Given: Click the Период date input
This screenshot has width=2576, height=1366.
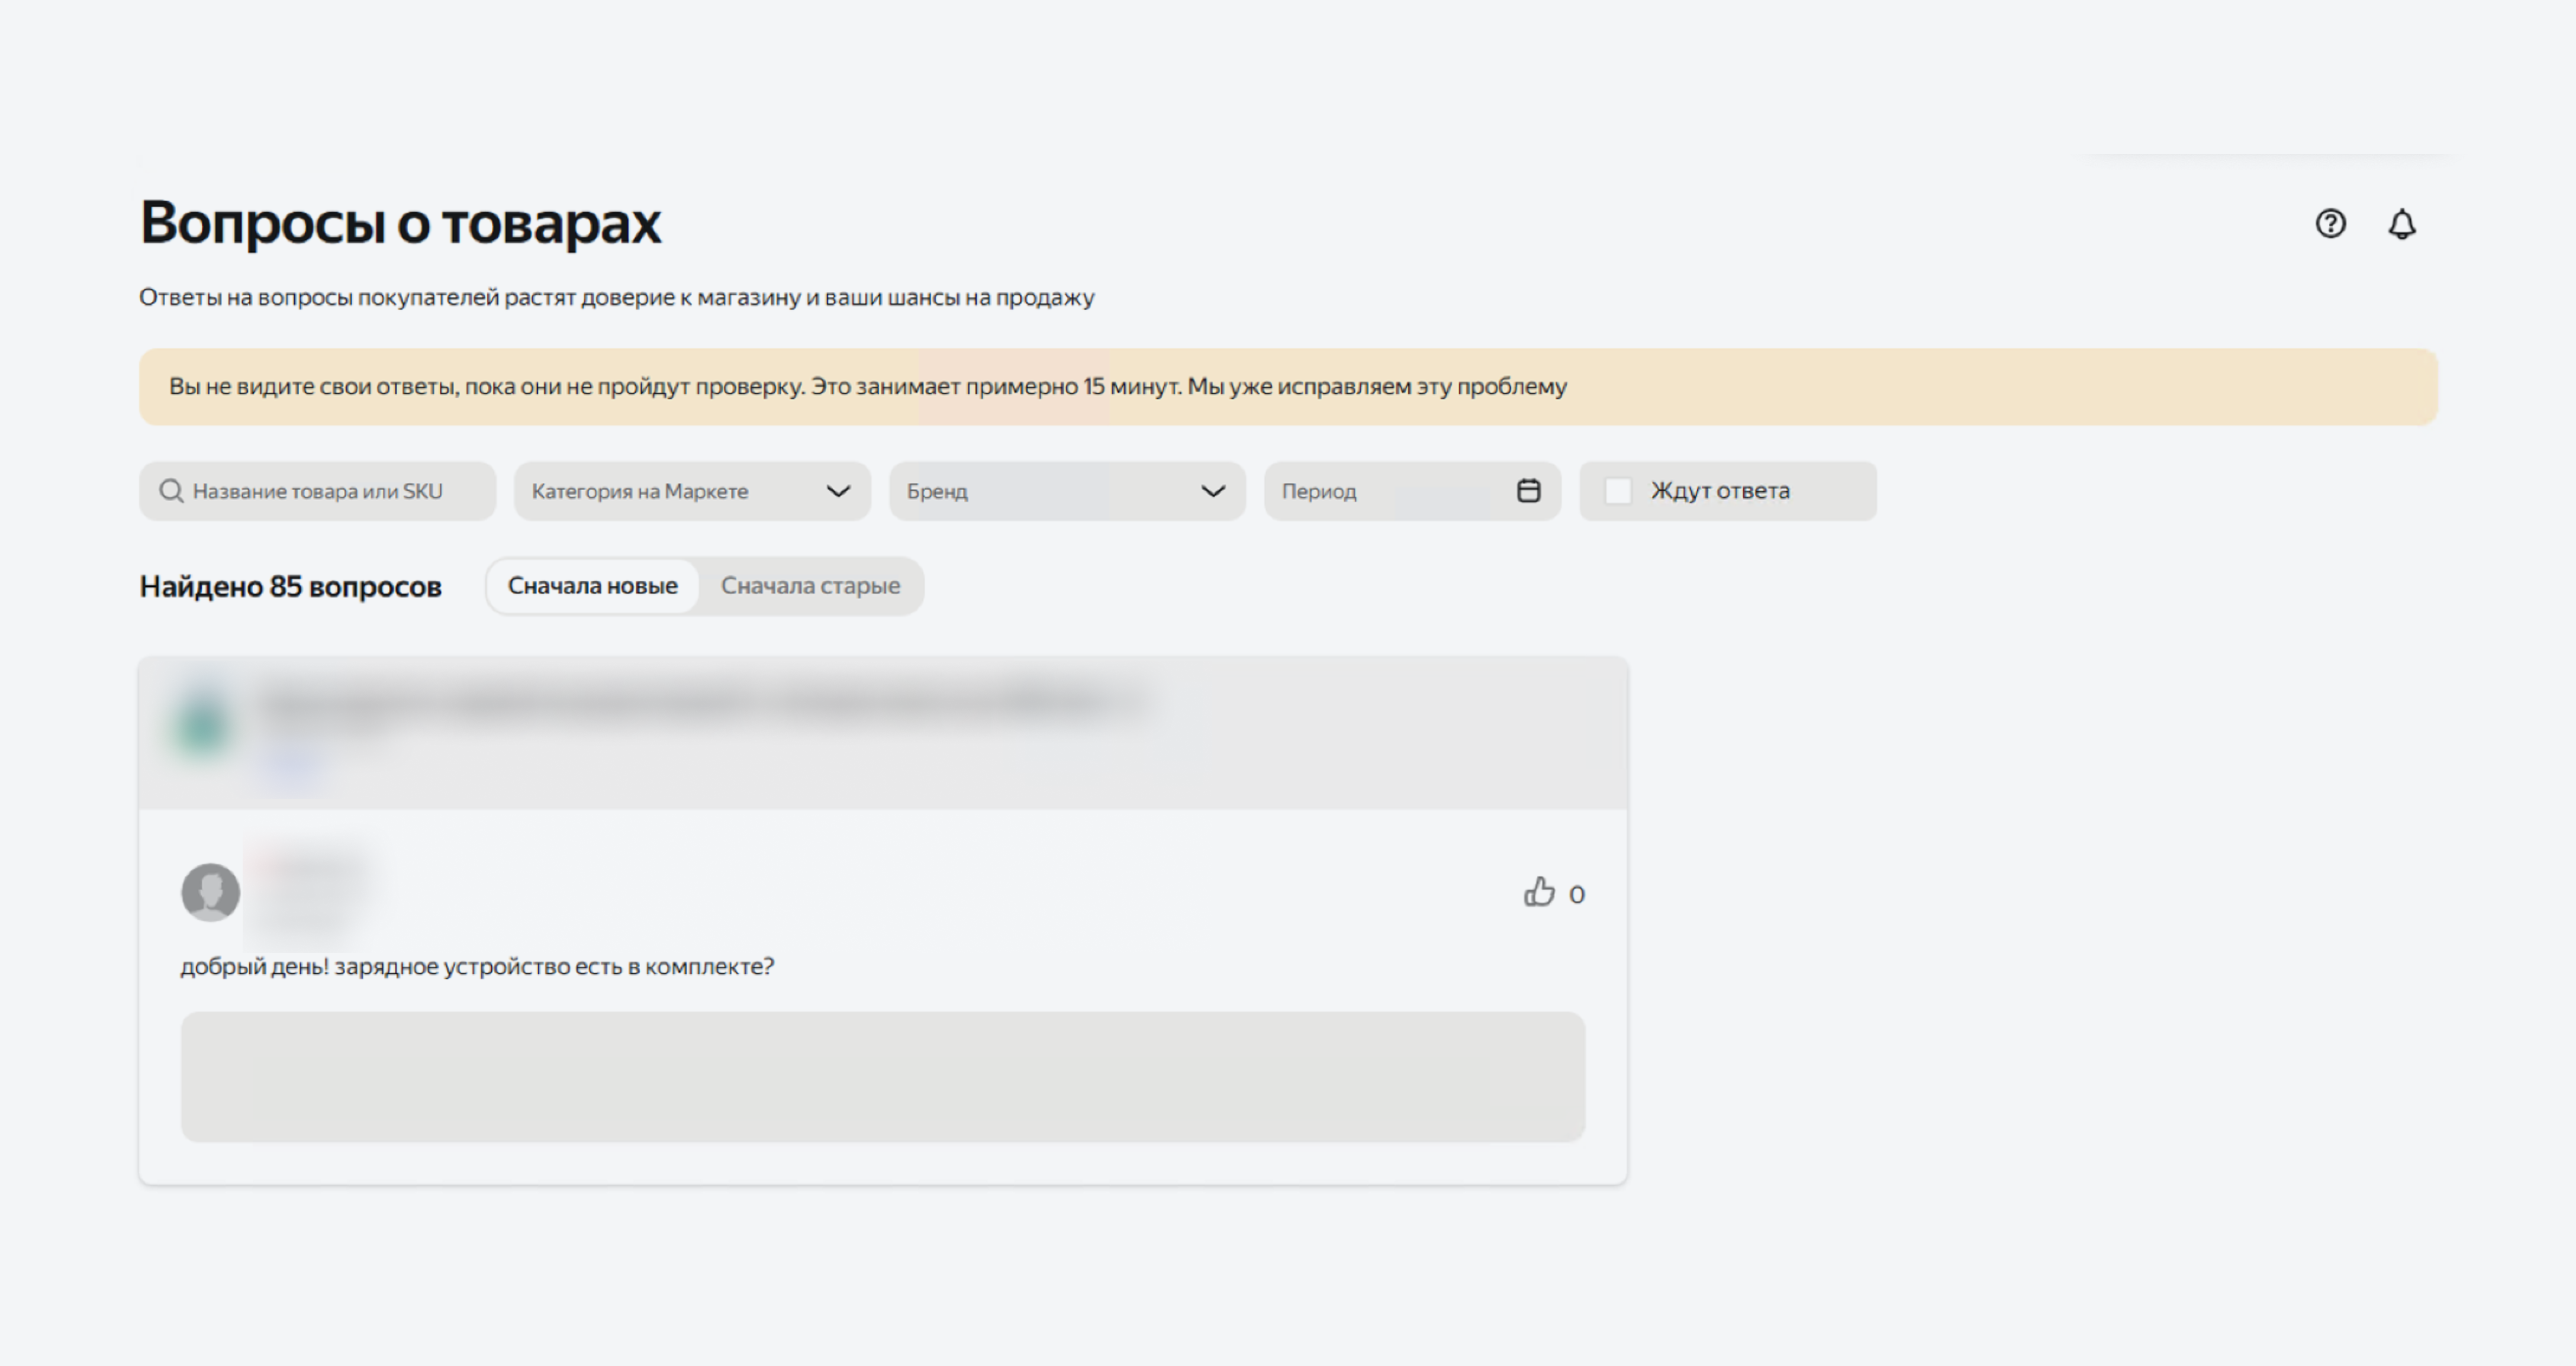Looking at the screenshot, I should tap(1412, 491).
